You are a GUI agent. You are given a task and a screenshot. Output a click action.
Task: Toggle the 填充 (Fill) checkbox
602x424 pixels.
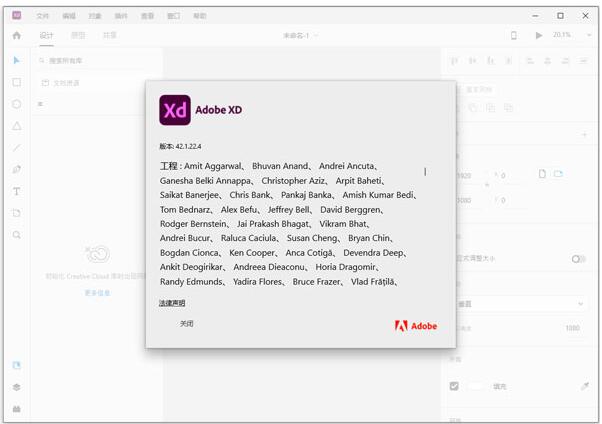tap(454, 386)
